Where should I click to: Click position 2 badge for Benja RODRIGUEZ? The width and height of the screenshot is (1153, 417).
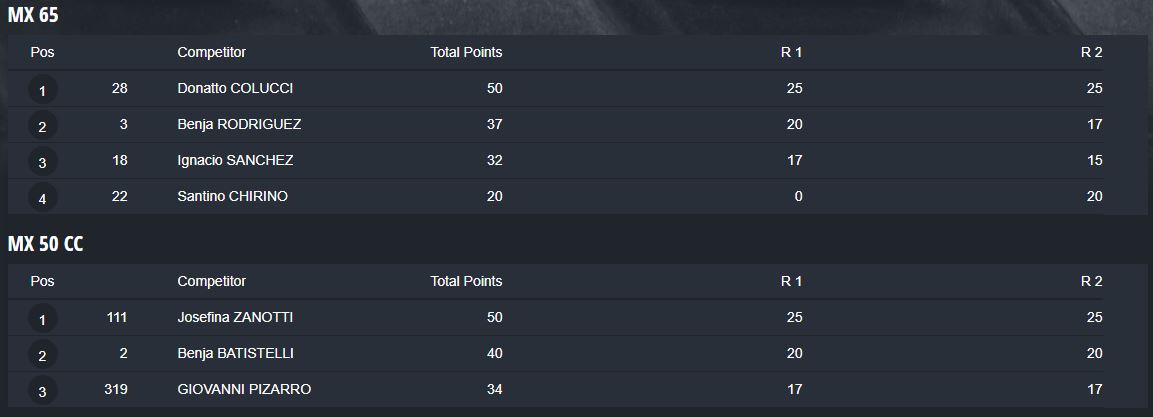(43, 126)
